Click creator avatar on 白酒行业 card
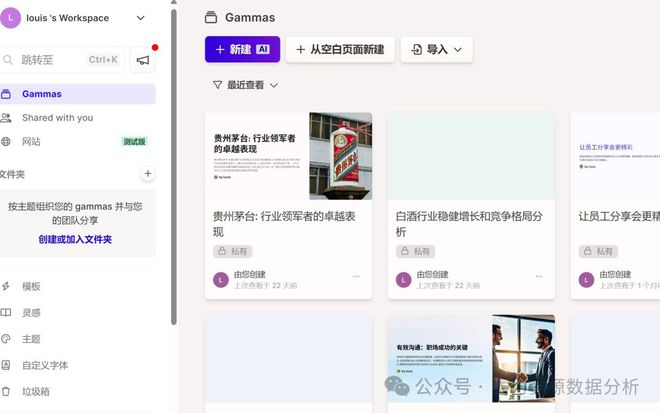 point(404,280)
